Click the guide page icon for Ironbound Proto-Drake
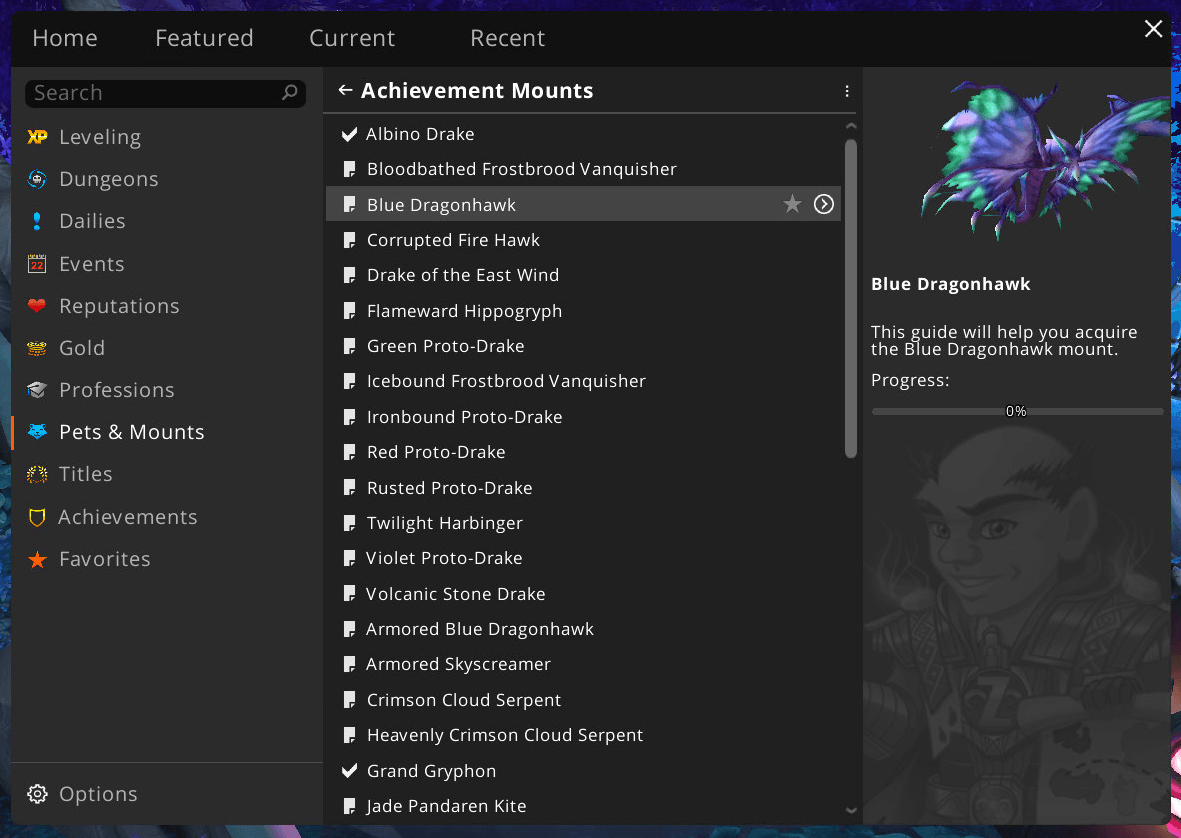 click(349, 417)
